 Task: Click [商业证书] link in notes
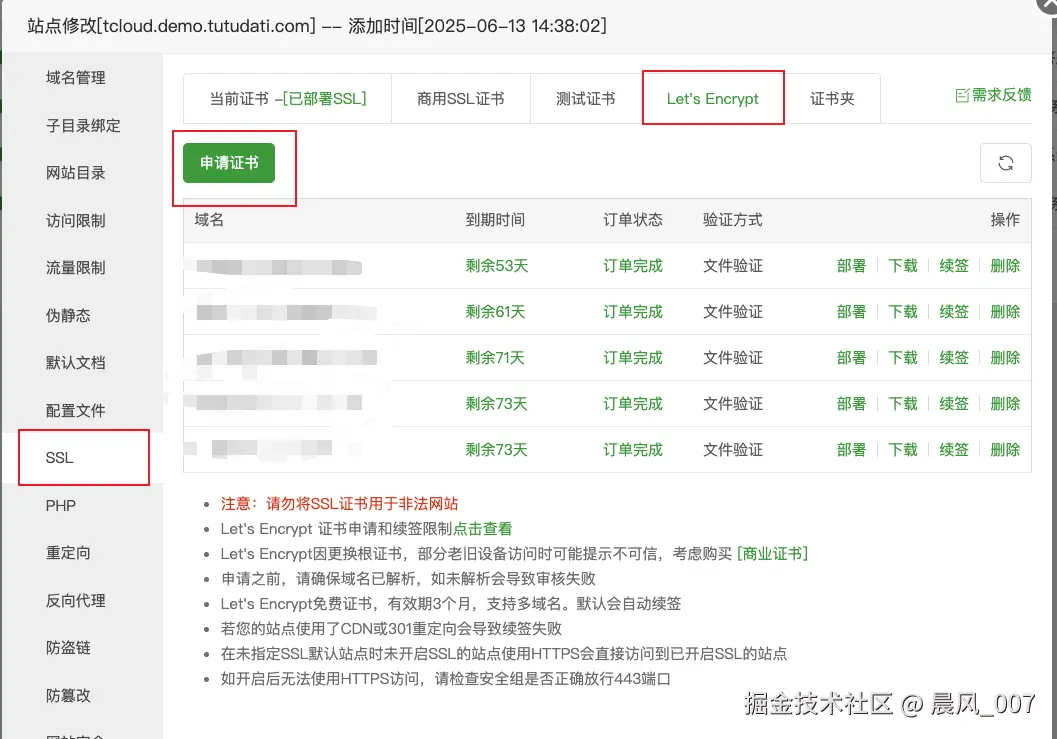pyautogui.click(x=773, y=554)
